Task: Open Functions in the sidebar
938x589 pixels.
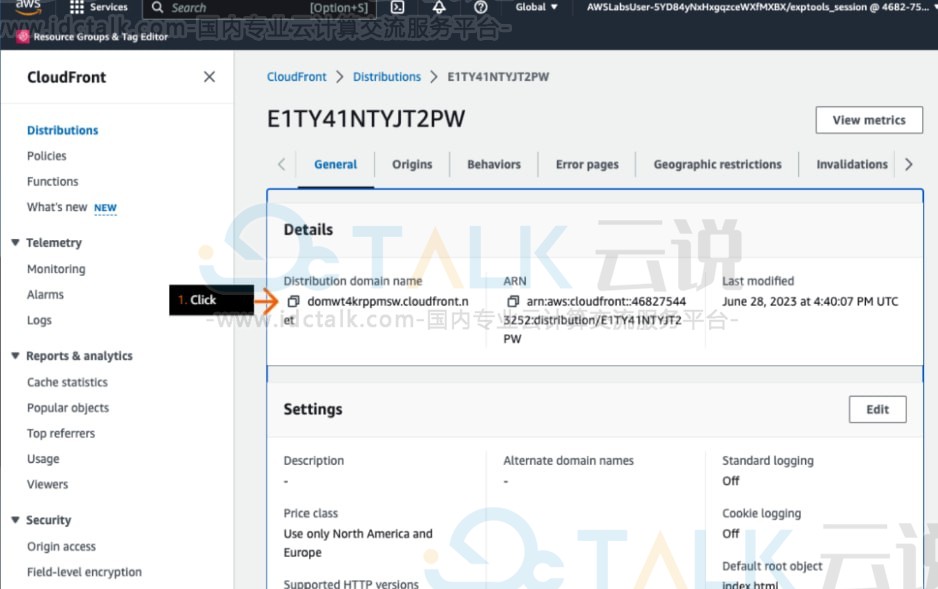Action: [53, 182]
